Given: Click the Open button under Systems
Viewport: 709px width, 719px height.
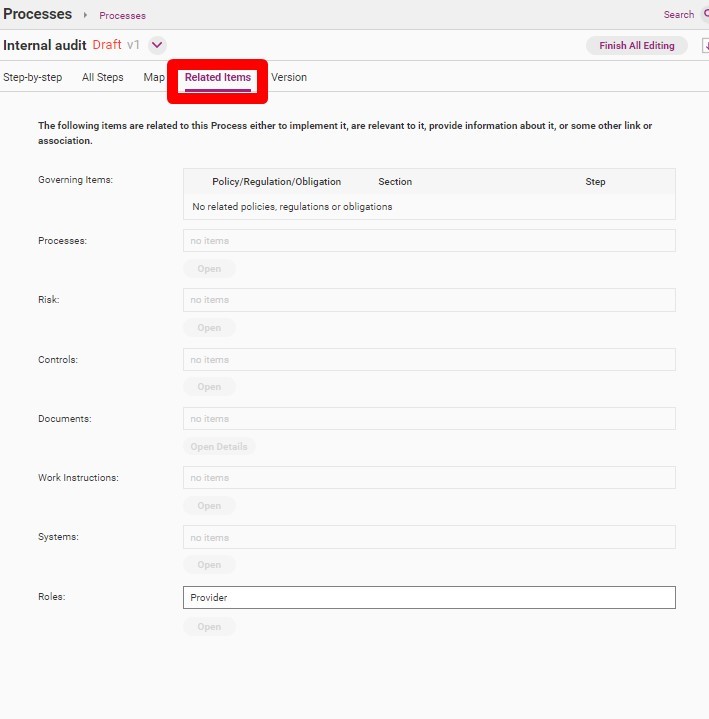Looking at the screenshot, I should pos(209,565).
